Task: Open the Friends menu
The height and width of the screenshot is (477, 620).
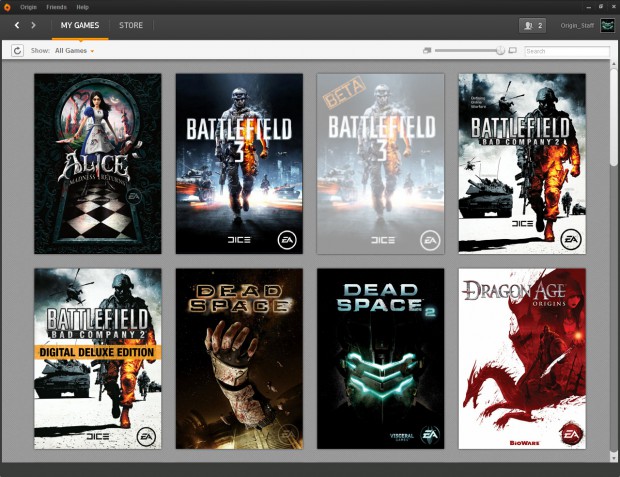Action: (56, 6)
